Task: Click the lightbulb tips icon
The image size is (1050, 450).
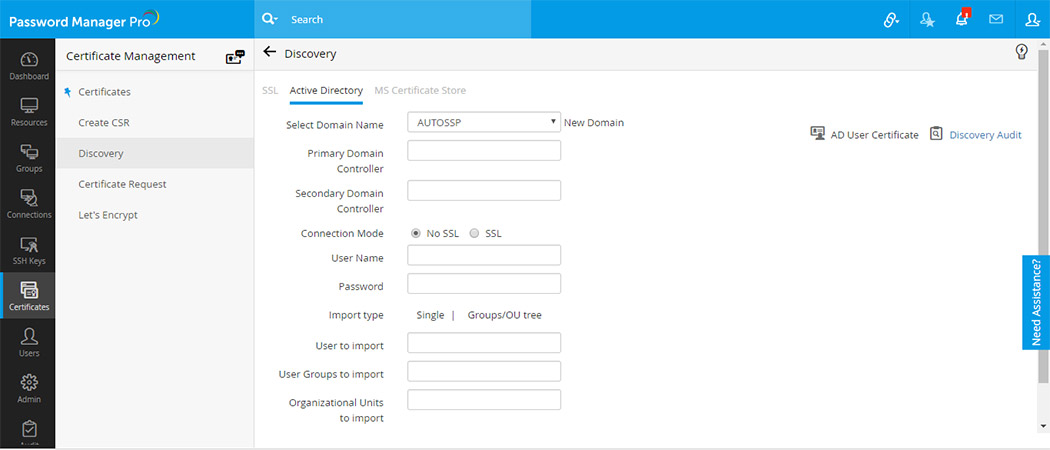Action: point(1022,52)
